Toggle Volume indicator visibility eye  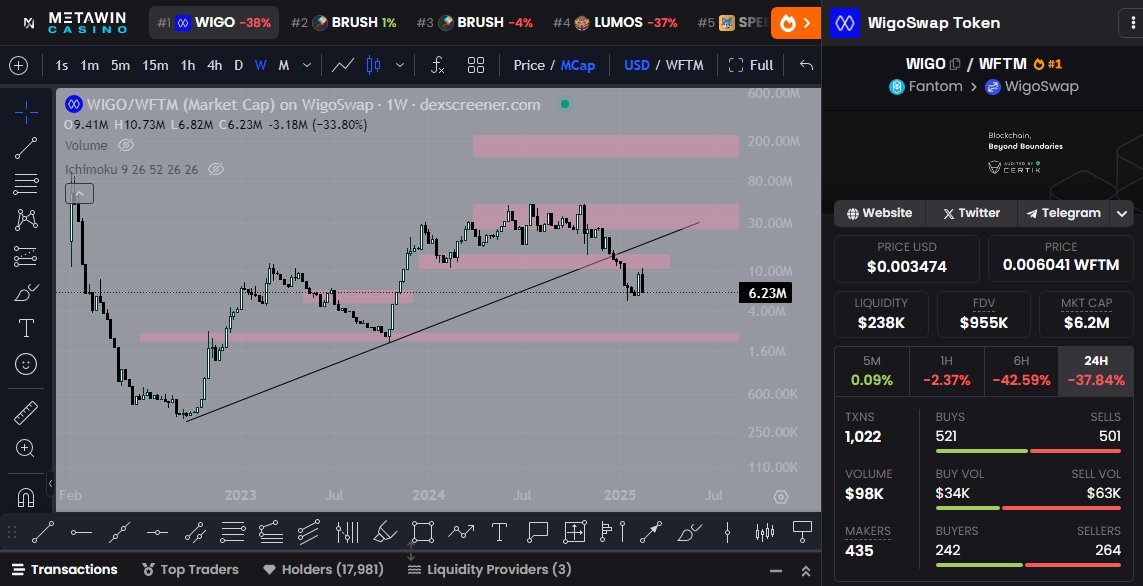click(126, 146)
